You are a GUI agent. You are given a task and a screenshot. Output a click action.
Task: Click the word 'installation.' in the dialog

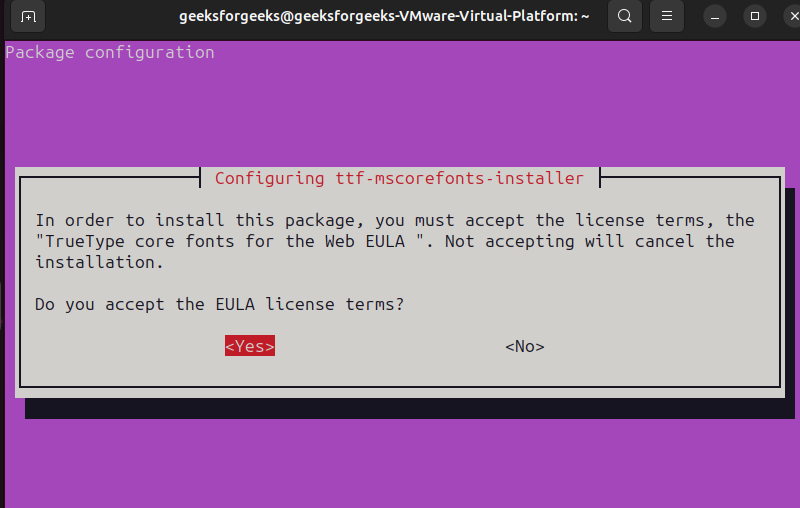(x=98, y=262)
